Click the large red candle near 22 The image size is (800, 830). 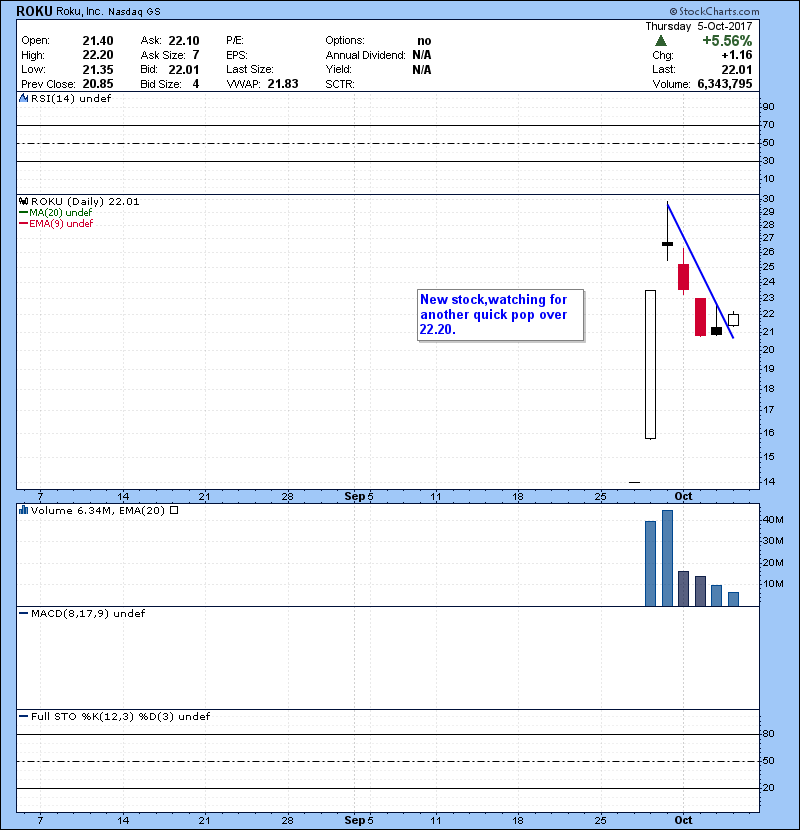tap(700, 317)
